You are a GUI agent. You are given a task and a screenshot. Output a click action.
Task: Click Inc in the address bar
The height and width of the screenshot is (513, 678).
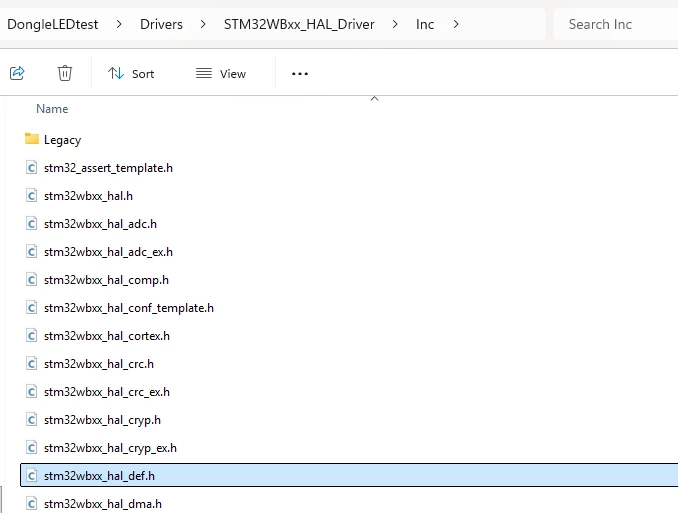tap(425, 24)
